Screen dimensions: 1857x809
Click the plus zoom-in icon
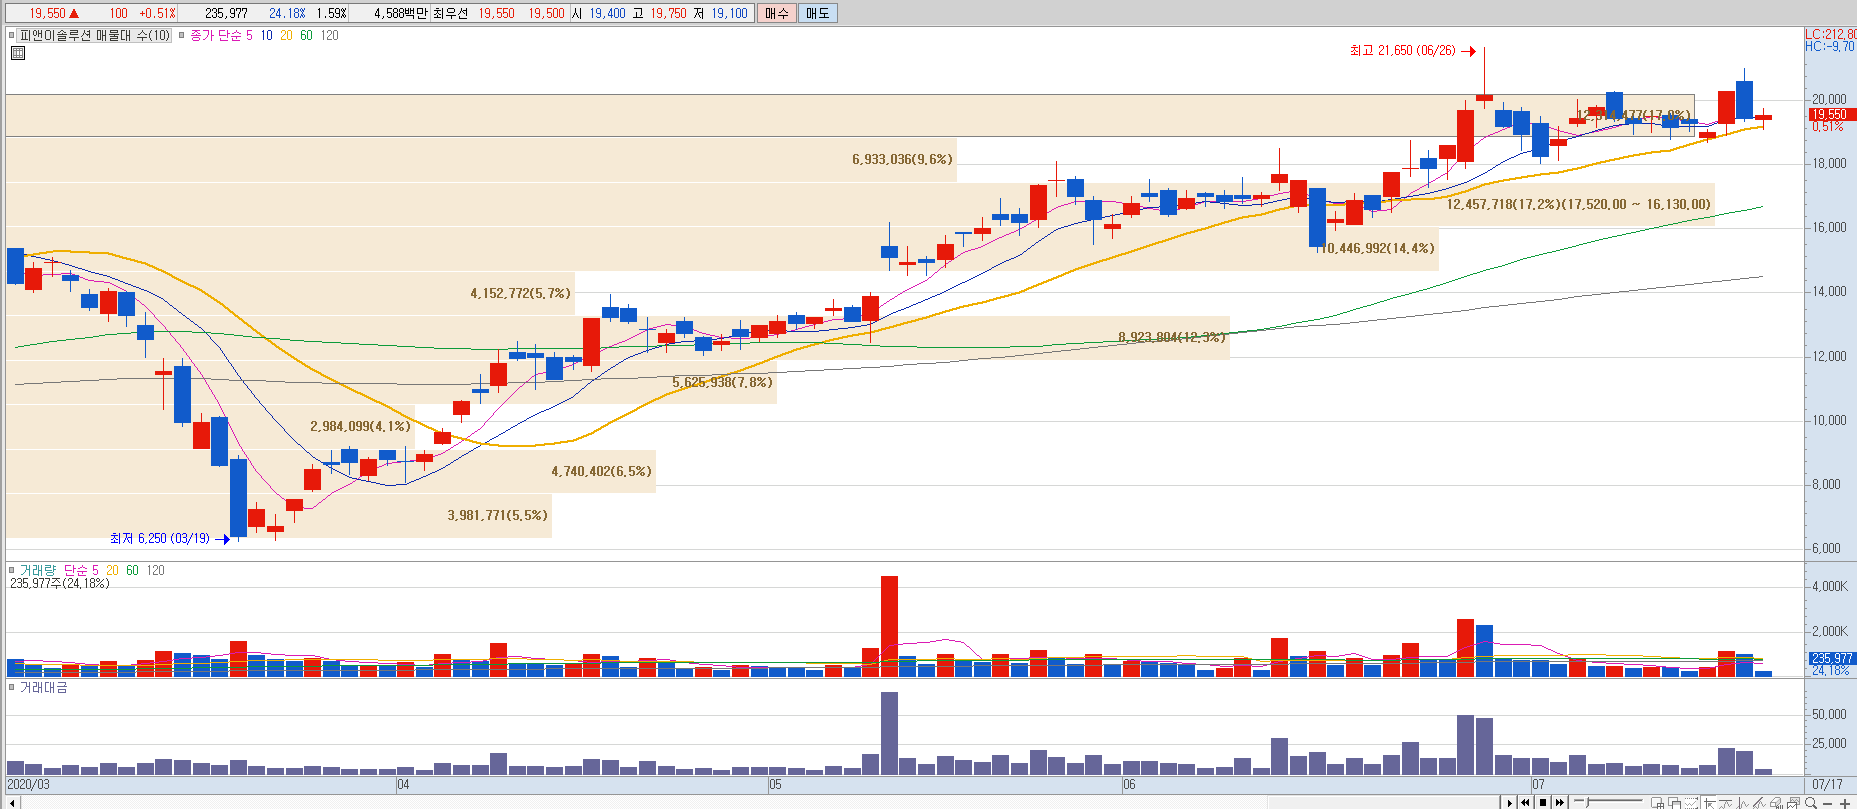(1845, 802)
